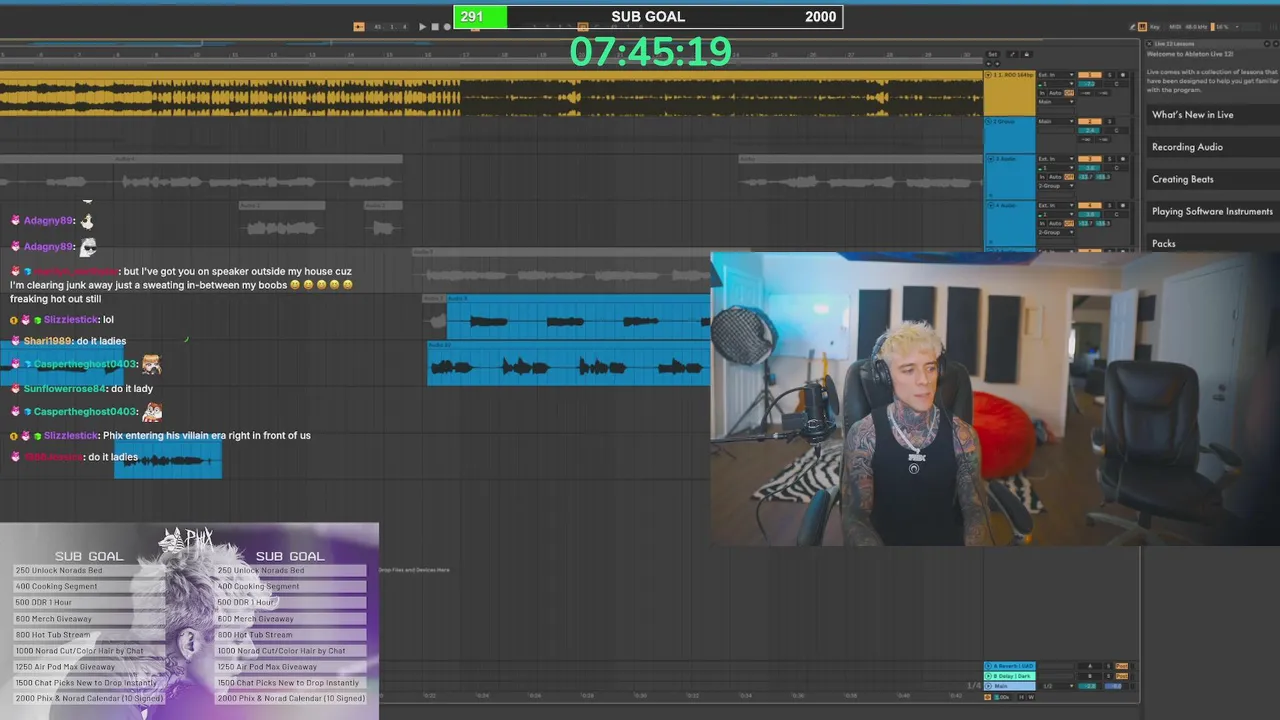Click the W width button at bottom
Screen dimensions: 1280x720
1031,697
